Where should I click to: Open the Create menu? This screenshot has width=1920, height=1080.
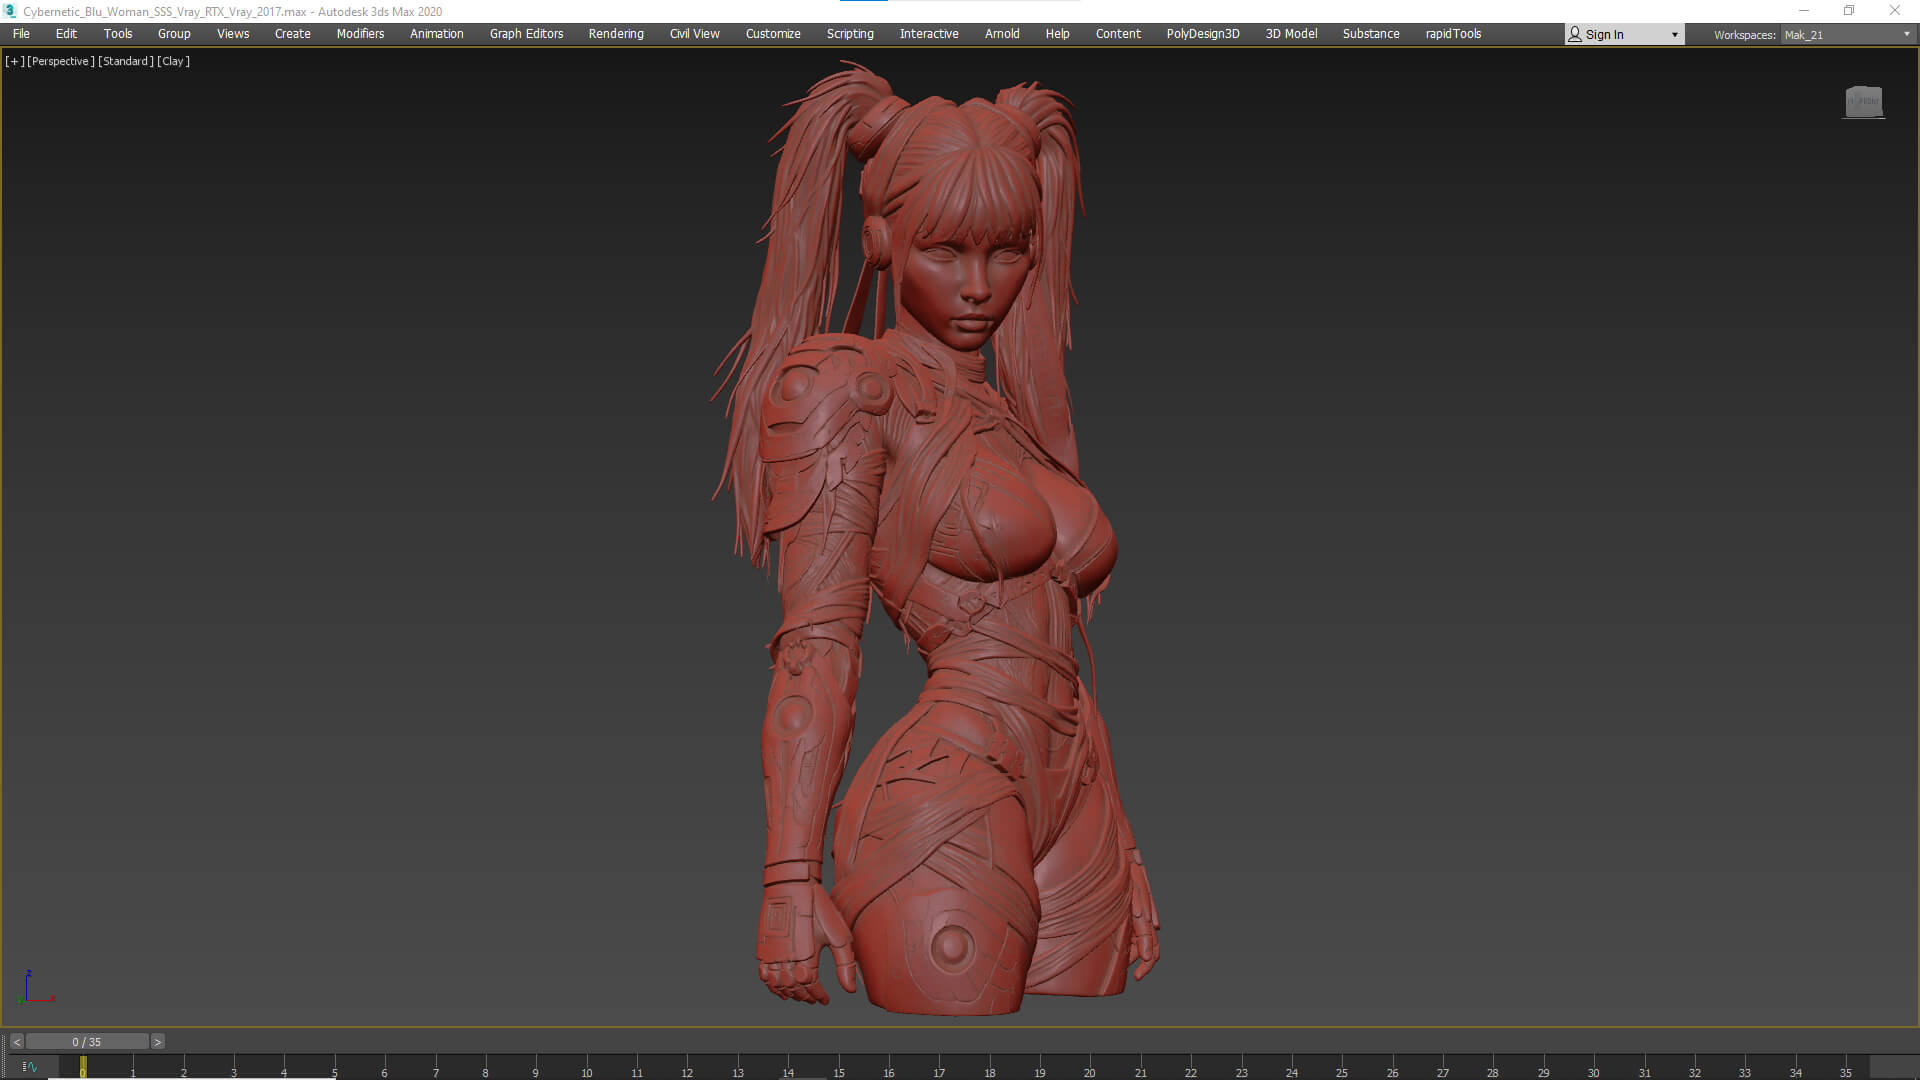(293, 34)
